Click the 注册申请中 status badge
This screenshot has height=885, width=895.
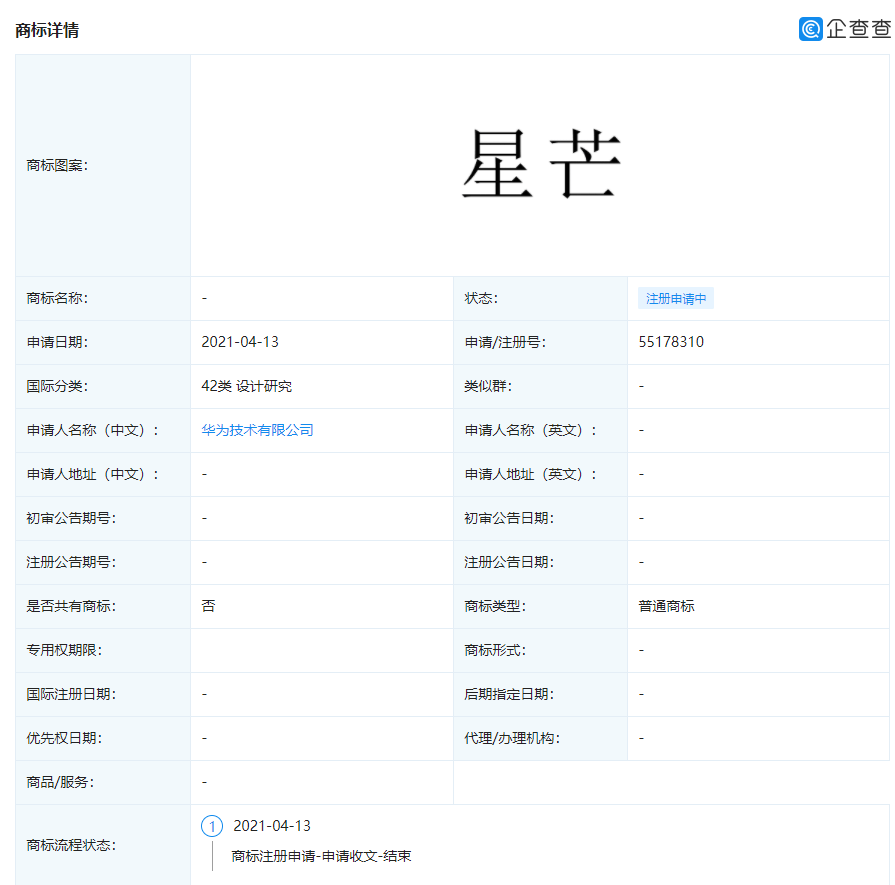click(x=676, y=299)
